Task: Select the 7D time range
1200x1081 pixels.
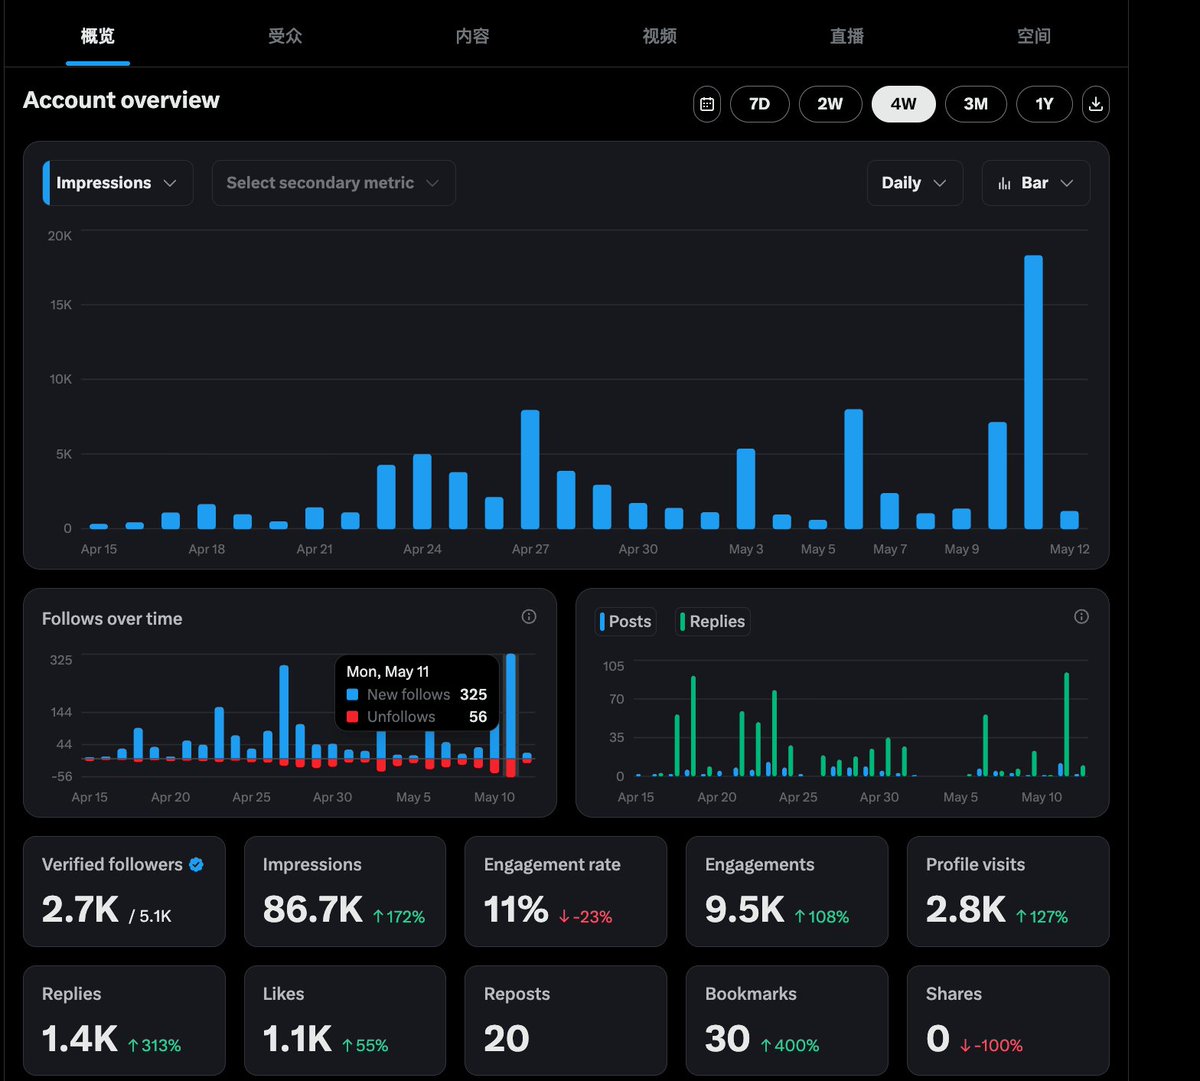Action: coord(760,104)
